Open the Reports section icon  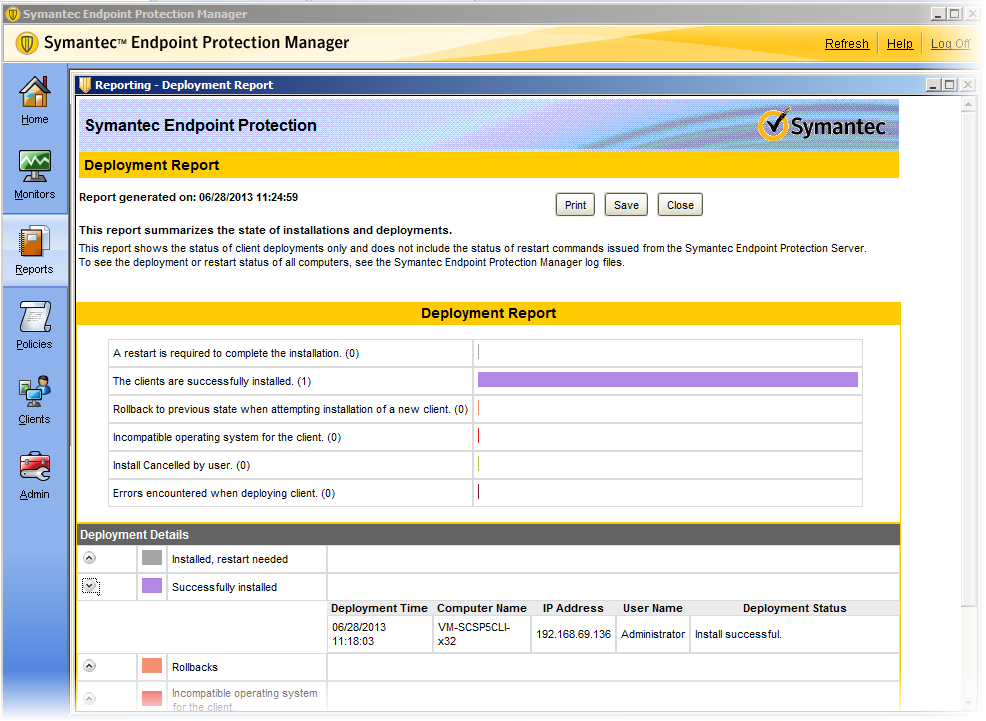[x=35, y=242]
